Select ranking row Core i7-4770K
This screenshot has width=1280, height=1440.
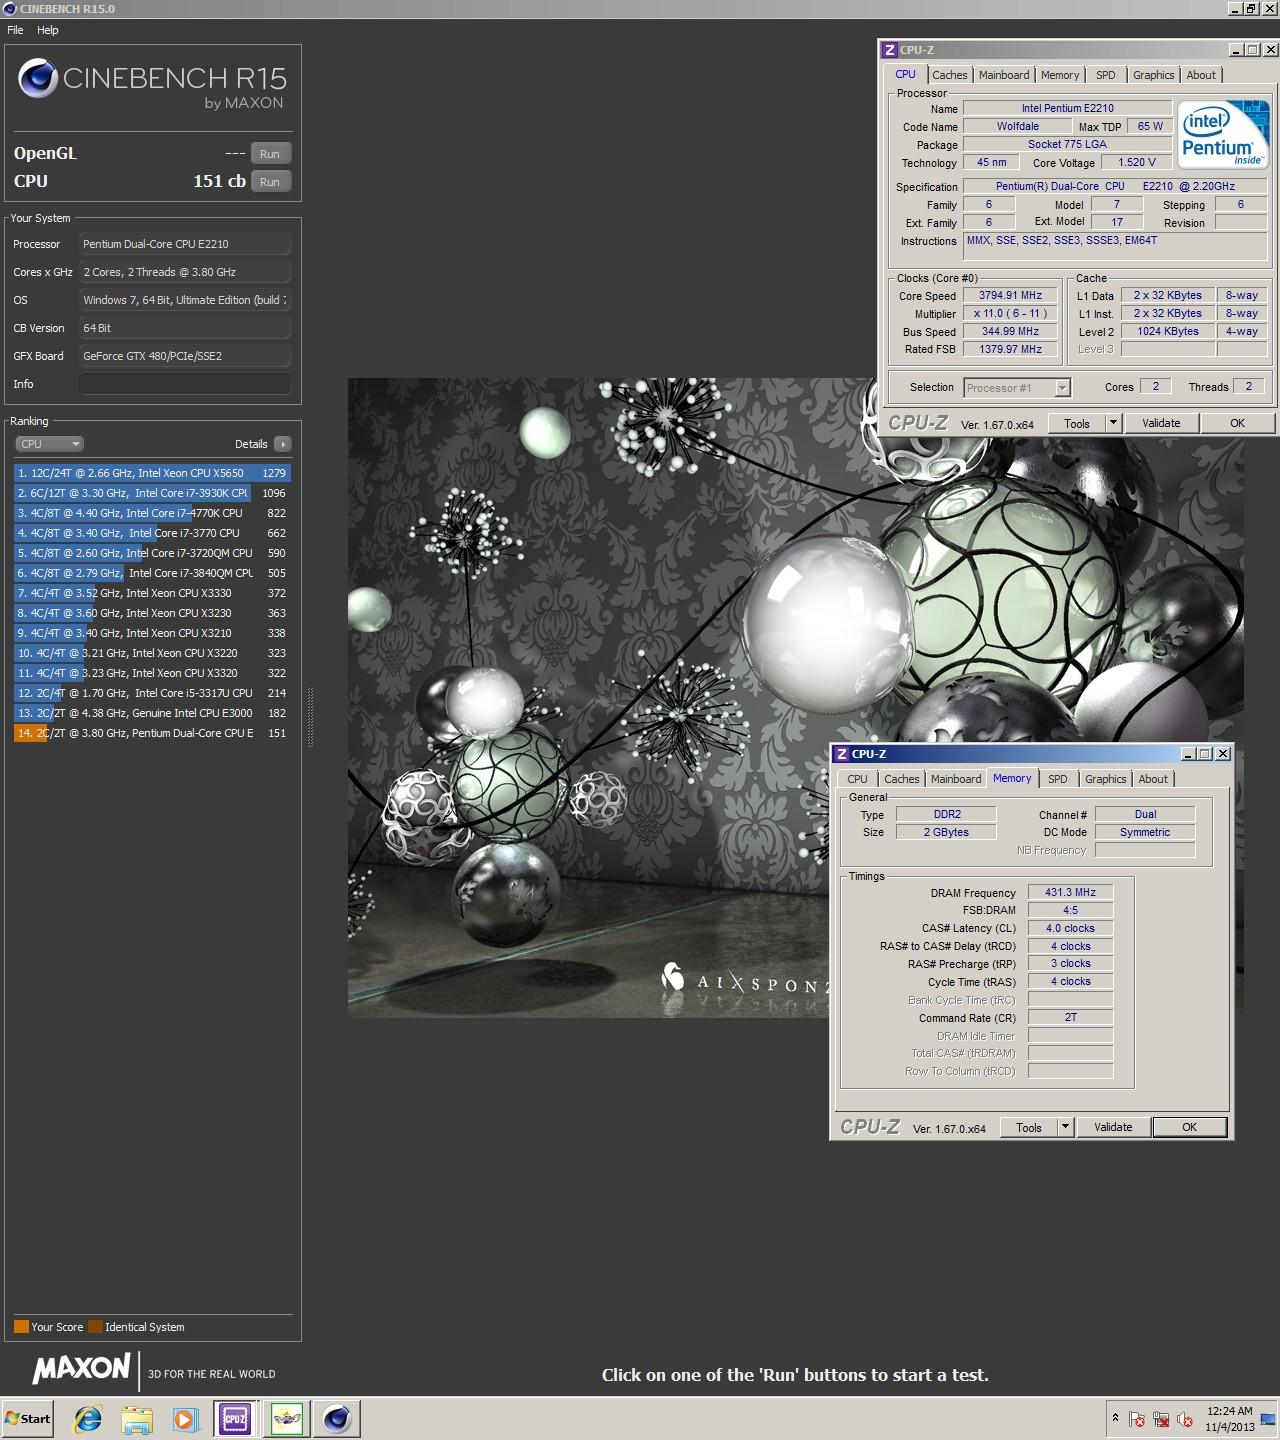click(152, 513)
